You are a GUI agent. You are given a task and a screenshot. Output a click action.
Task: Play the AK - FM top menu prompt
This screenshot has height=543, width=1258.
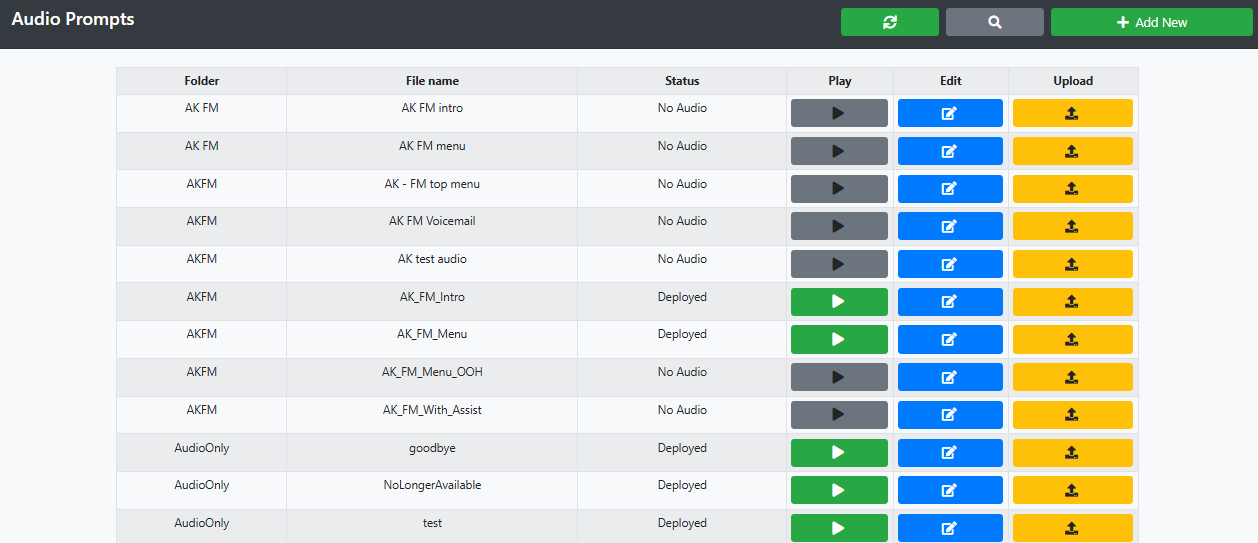point(839,189)
